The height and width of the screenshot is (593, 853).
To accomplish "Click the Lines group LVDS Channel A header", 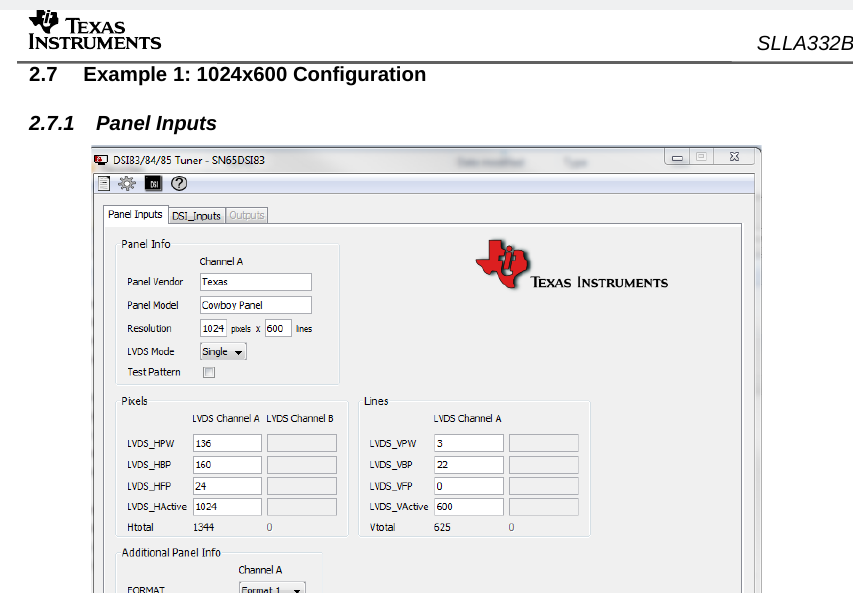I will (467, 418).
